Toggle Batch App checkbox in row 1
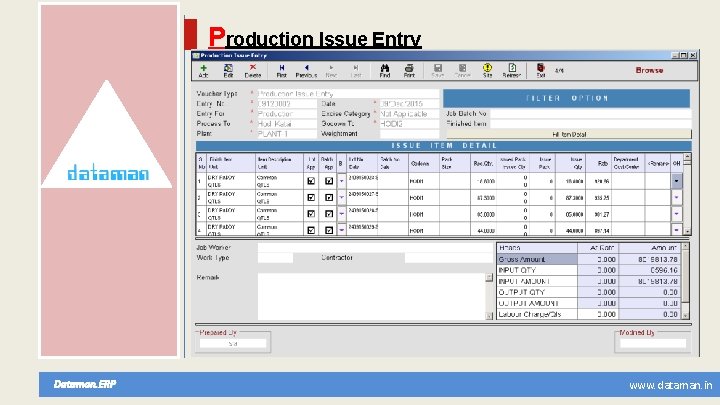Screen dimensions: 720x405 (x=329, y=181)
